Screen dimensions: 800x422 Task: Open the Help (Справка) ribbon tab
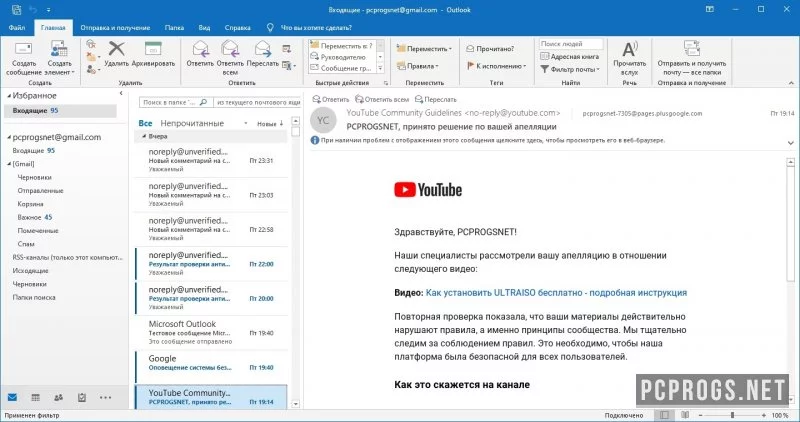pyautogui.click(x=237, y=28)
